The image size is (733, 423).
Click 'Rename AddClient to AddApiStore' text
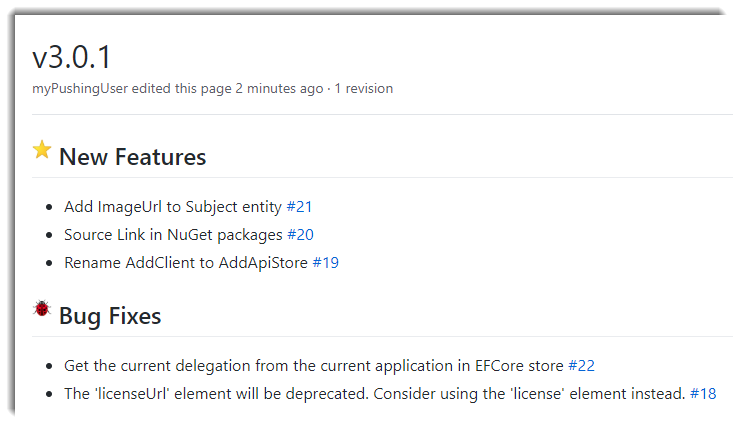coord(186,263)
